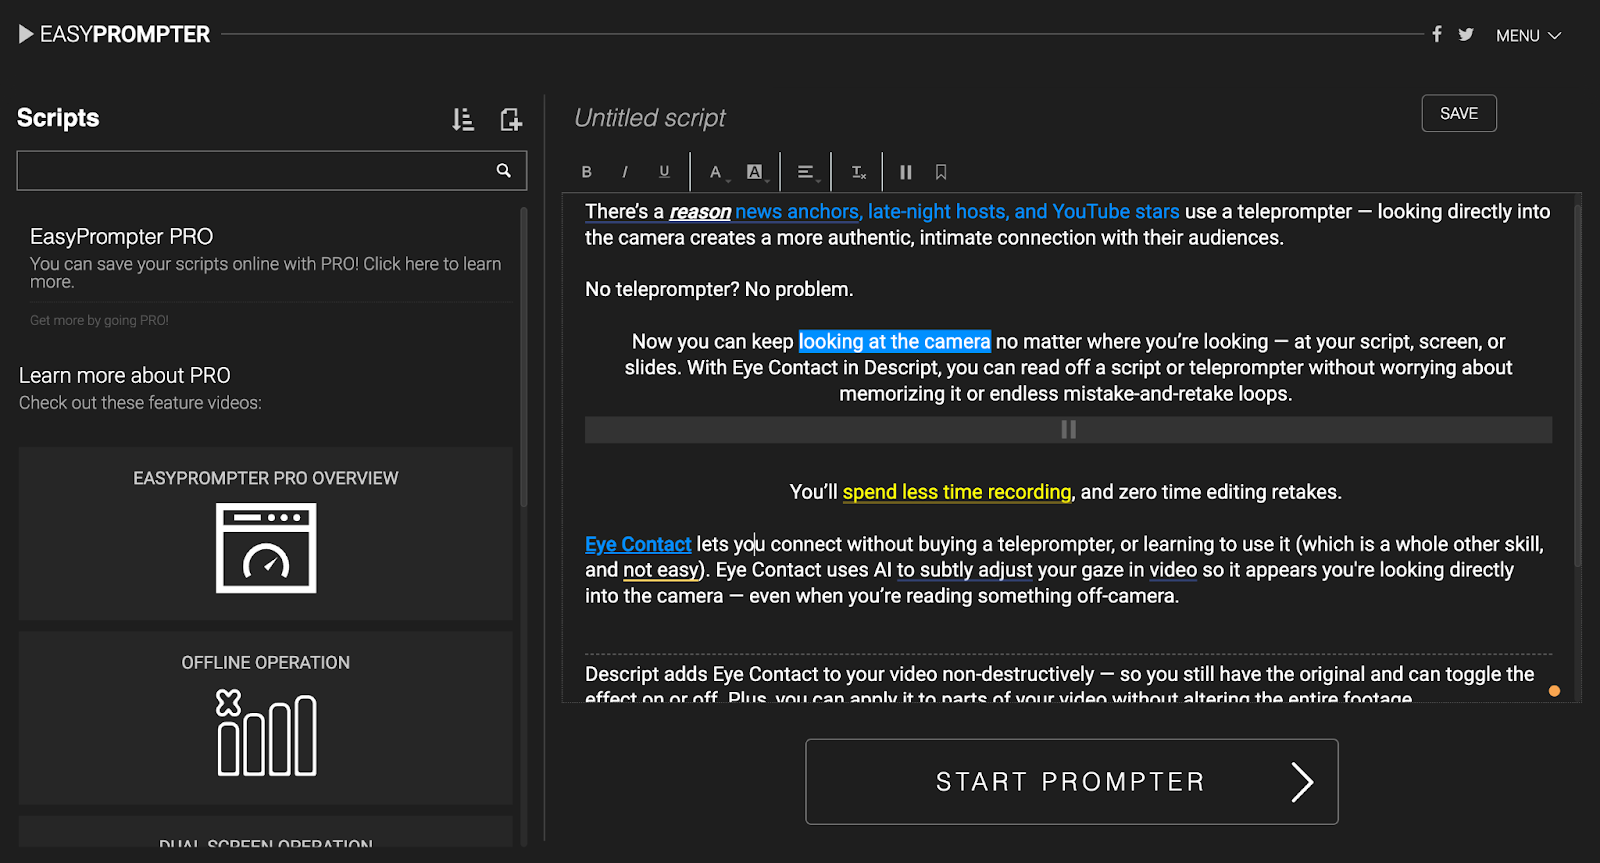Click the pause bar in script
Viewport: 1600px width, 863px height.
(x=1068, y=429)
